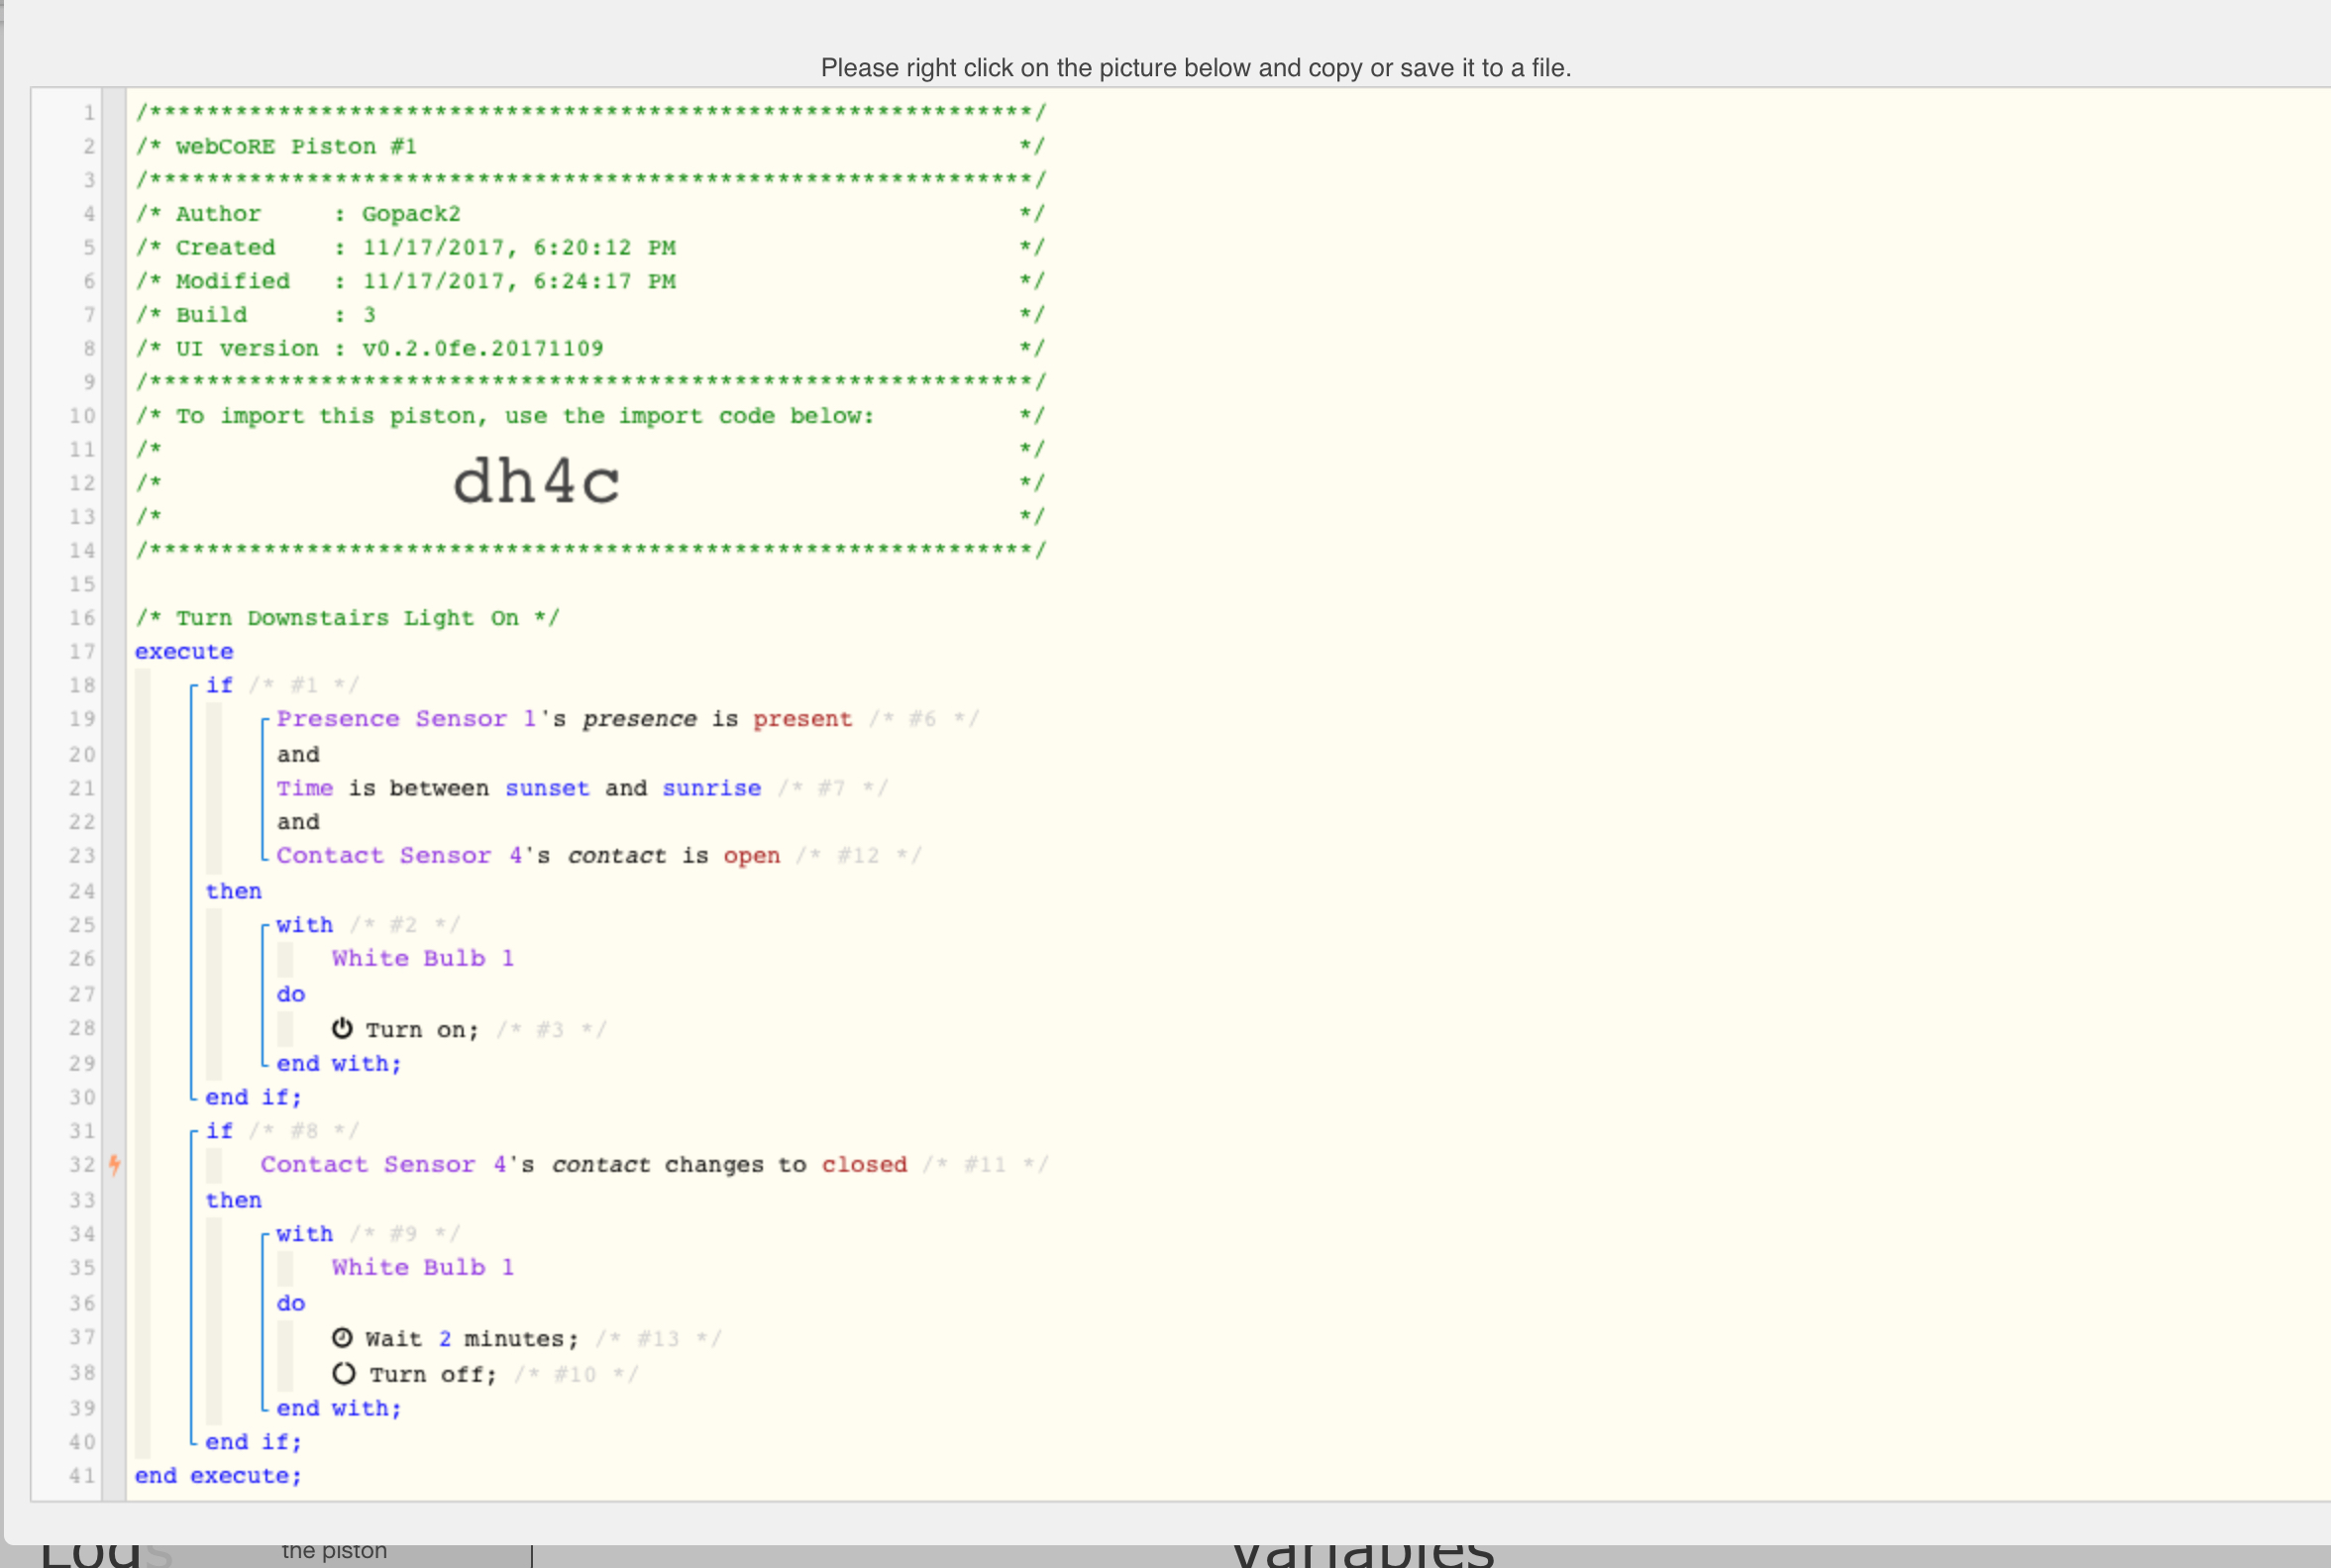
Task: Click the author name Gopack2
Action: 411,214
